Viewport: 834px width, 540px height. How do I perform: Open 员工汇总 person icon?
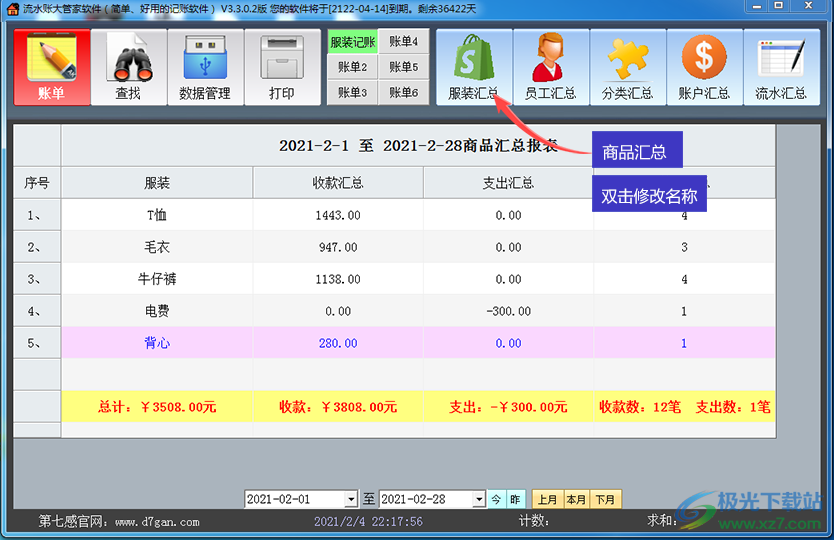[551, 67]
